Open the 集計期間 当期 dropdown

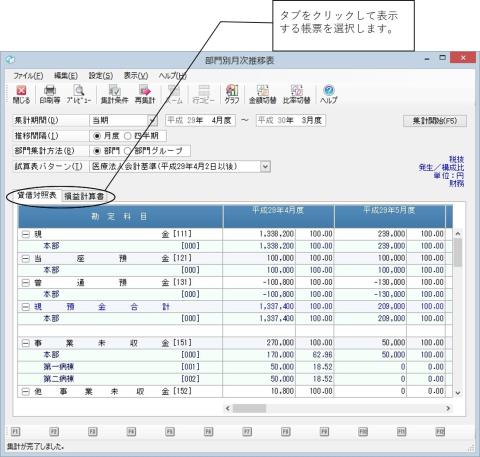pos(152,120)
